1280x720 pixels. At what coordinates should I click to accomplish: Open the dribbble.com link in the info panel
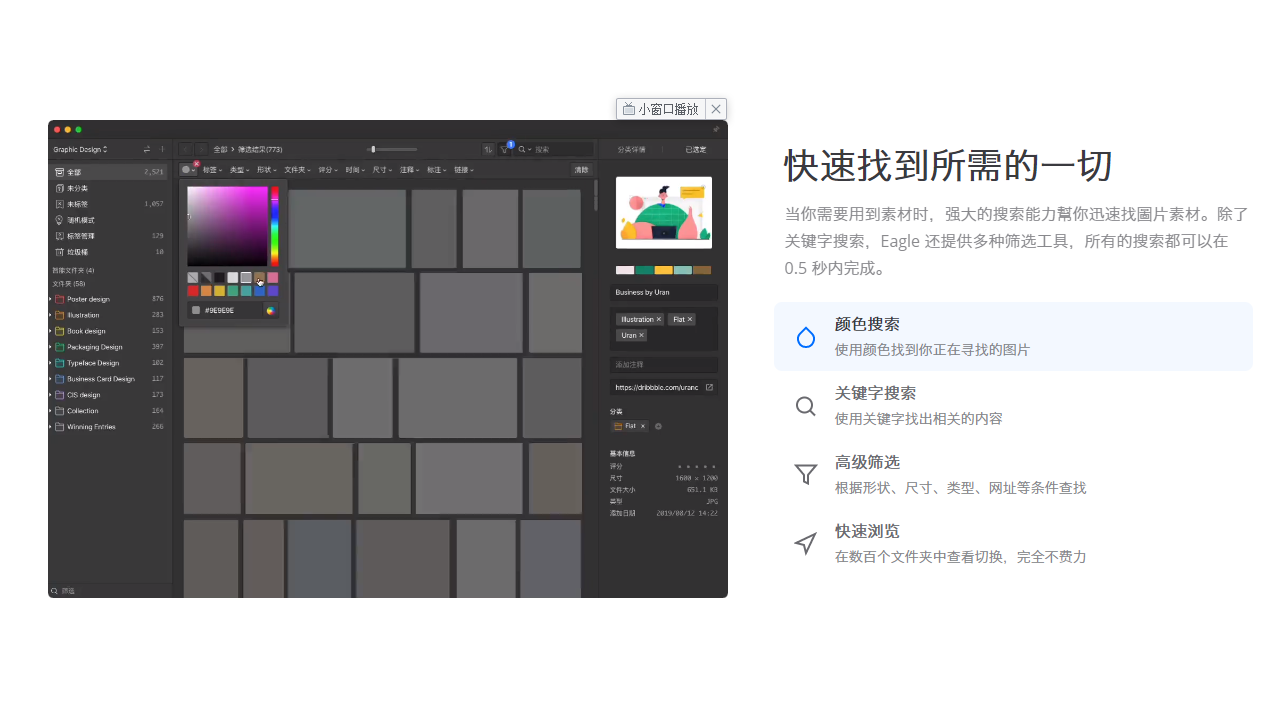(655, 387)
